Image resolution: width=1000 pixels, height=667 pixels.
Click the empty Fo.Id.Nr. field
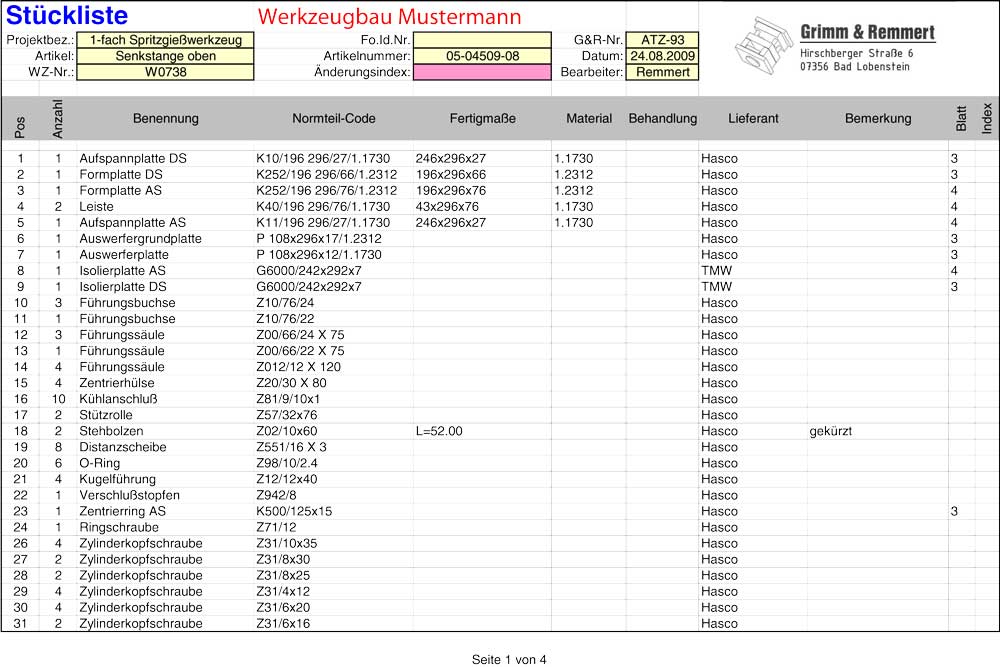[x=482, y=40]
